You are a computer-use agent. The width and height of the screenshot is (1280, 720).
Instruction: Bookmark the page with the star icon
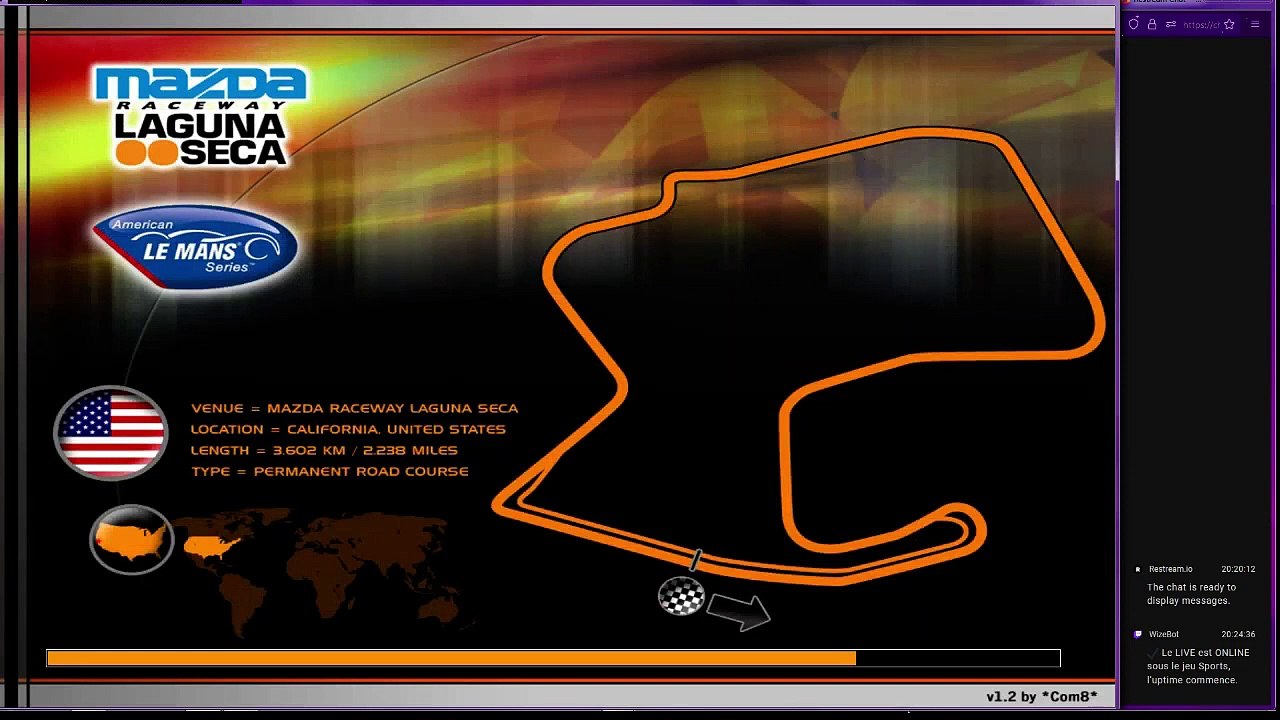(1229, 24)
